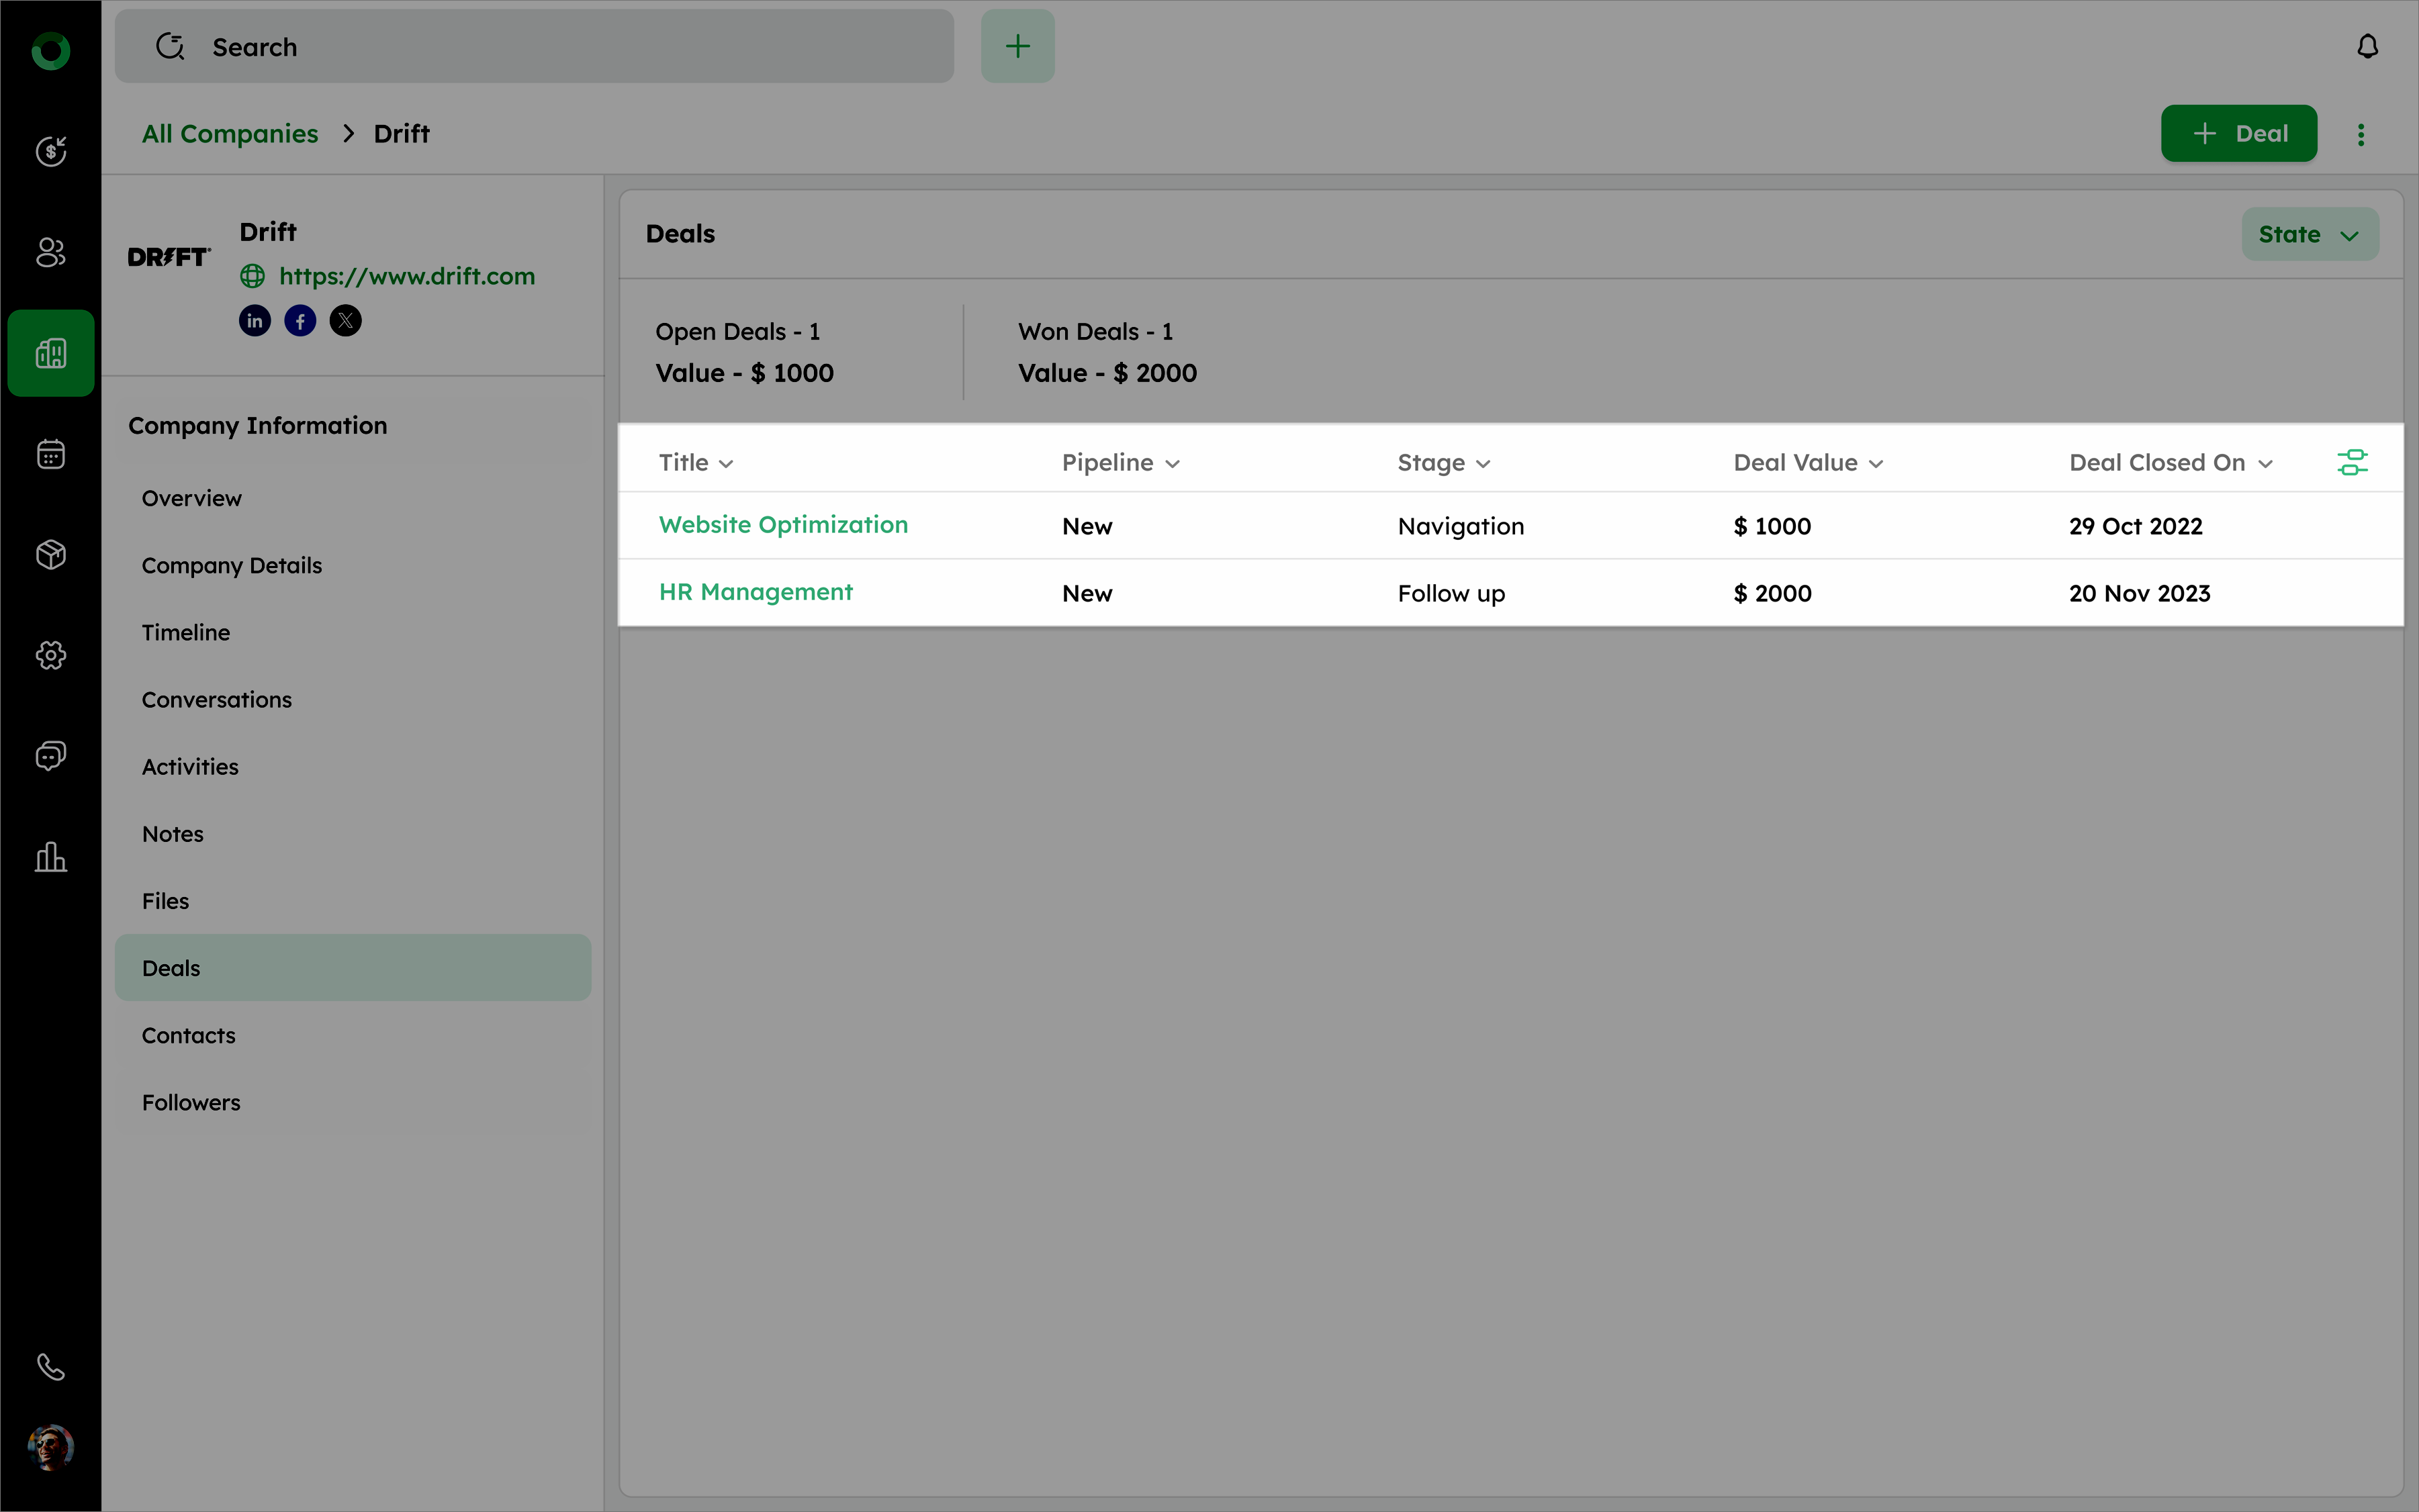Click the three-dot more options menu
Image resolution: width=2419 pixels, height=1512 pixels.
2361,135
